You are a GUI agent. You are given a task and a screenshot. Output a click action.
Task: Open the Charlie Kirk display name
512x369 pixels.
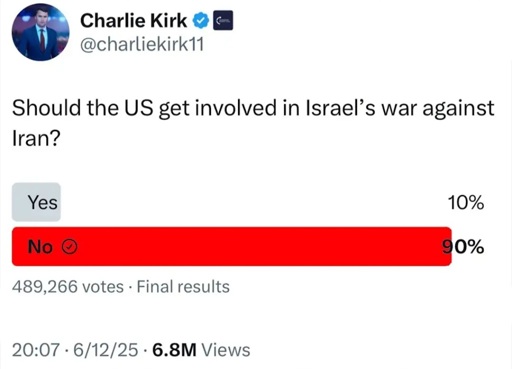click(134, 21)
